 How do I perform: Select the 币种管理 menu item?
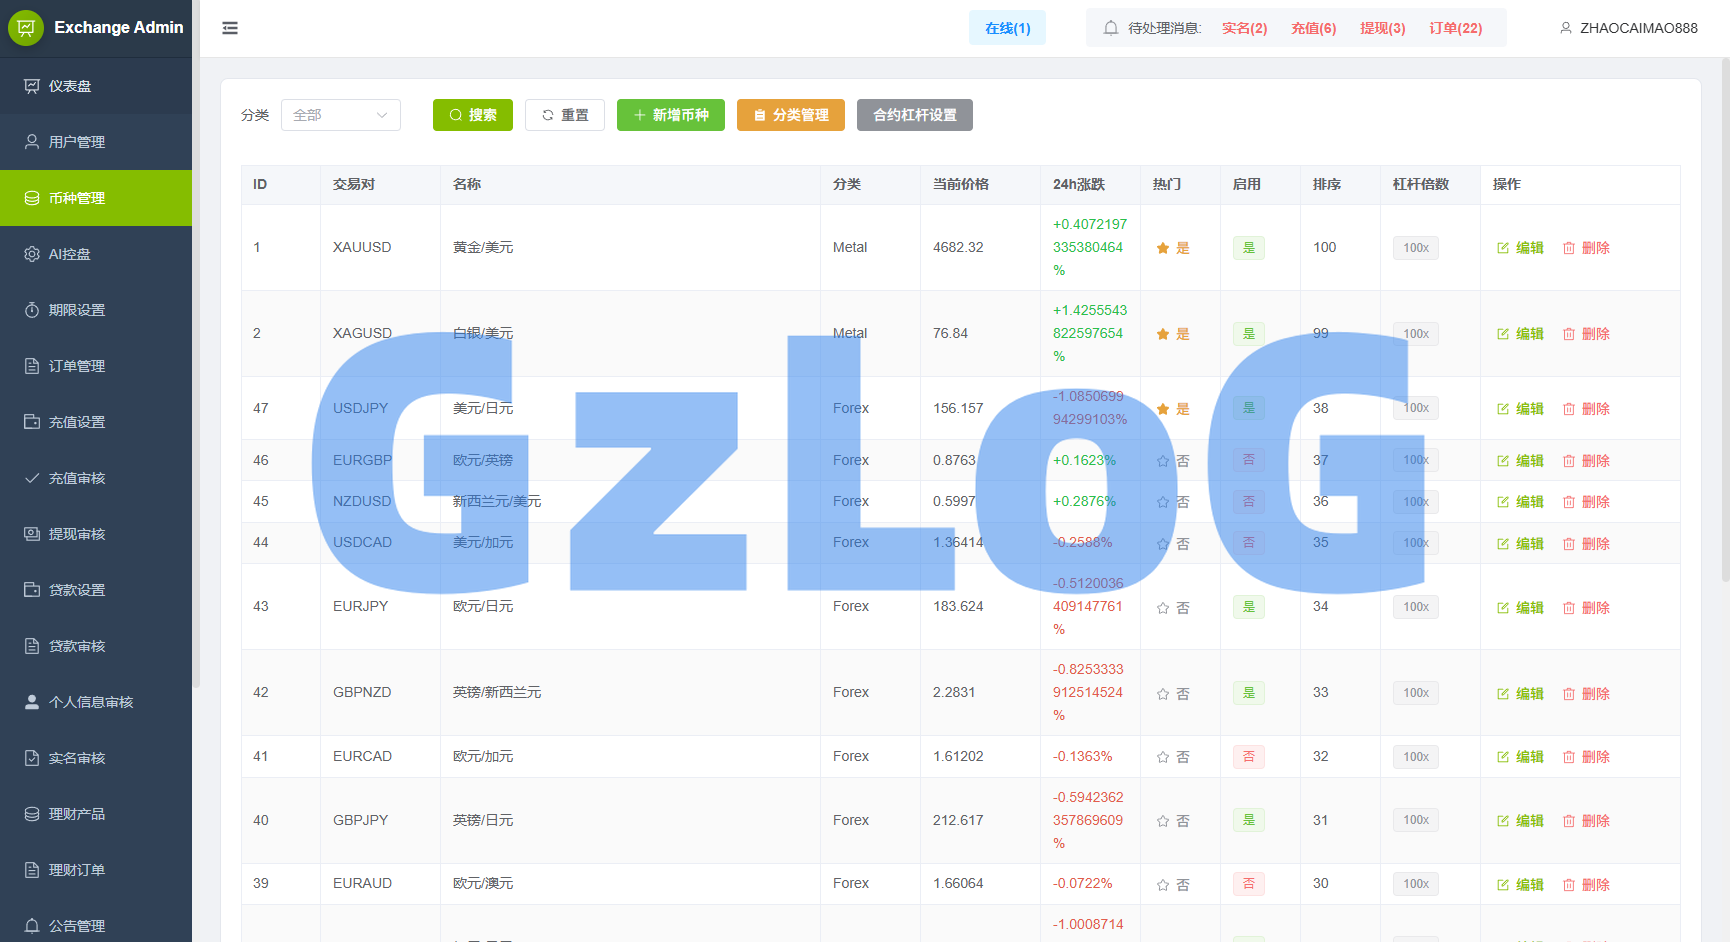point(96,198)
